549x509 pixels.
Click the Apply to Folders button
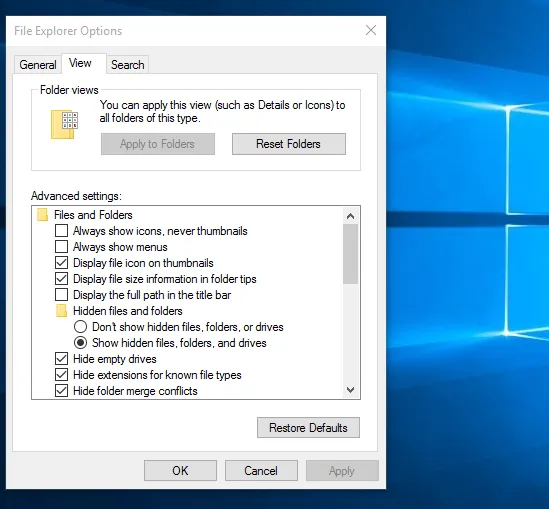[158, 144]
